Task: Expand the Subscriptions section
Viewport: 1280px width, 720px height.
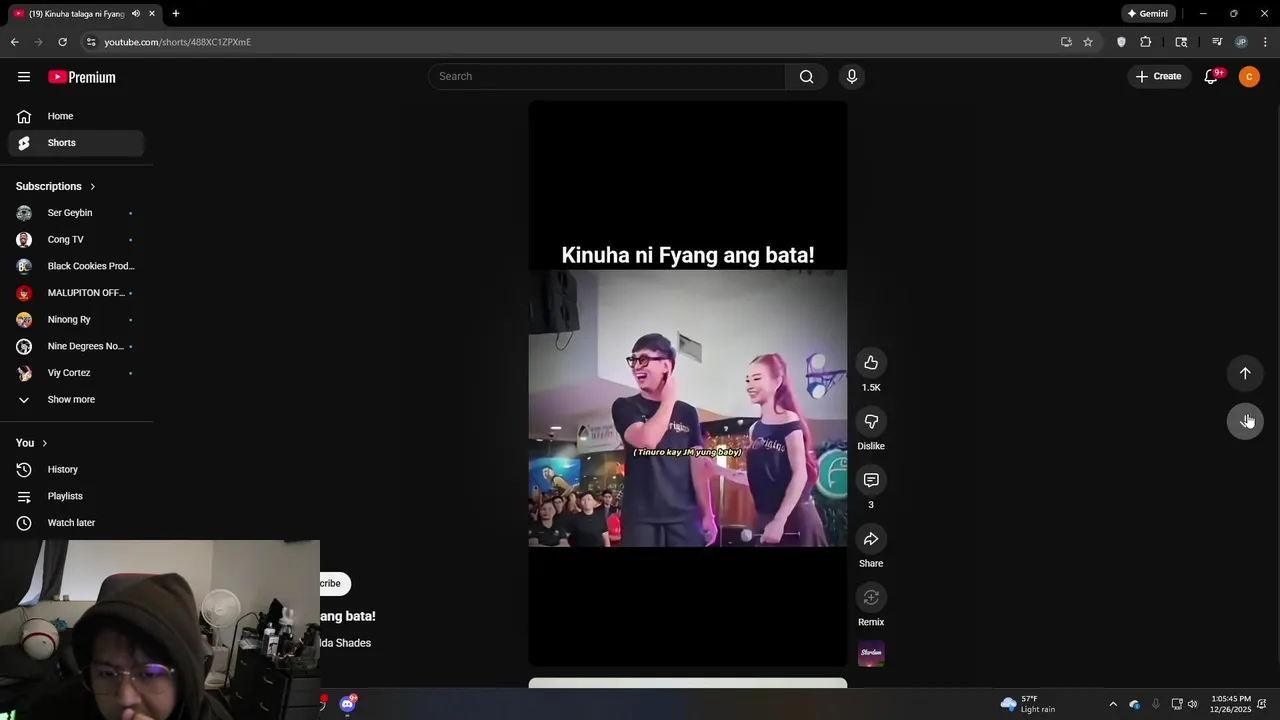Action: [x=56, y=186]
